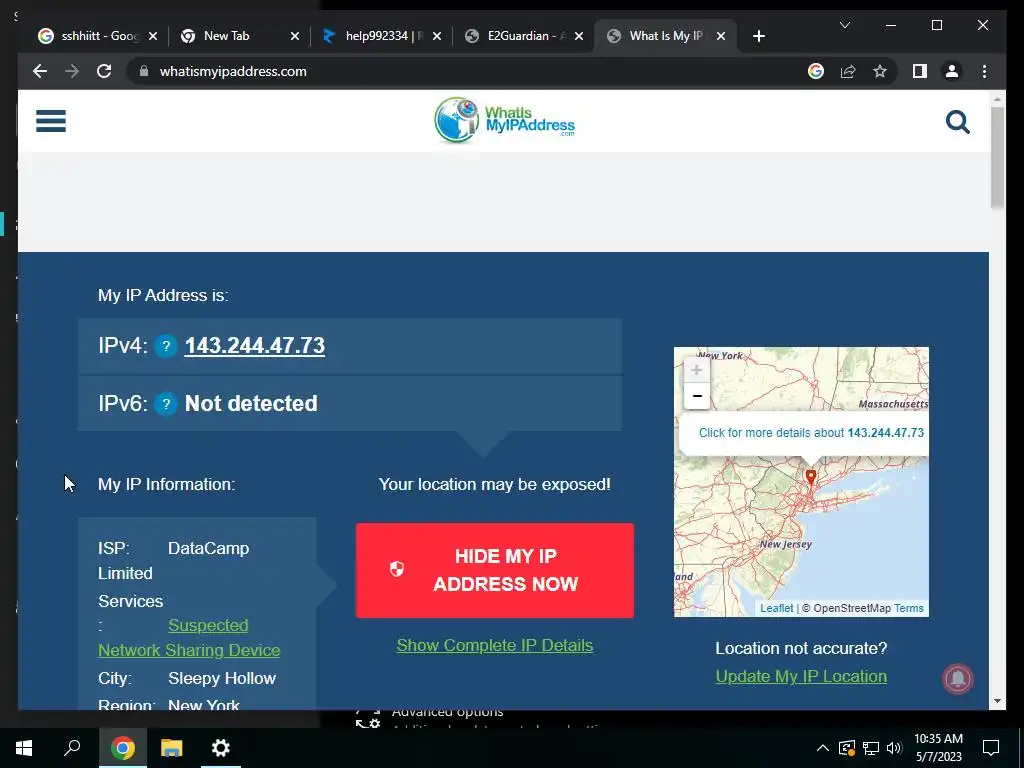Click the site search magnifier icon
Viewport: 1024px width, 768px height.
click(x=957, y=122)
